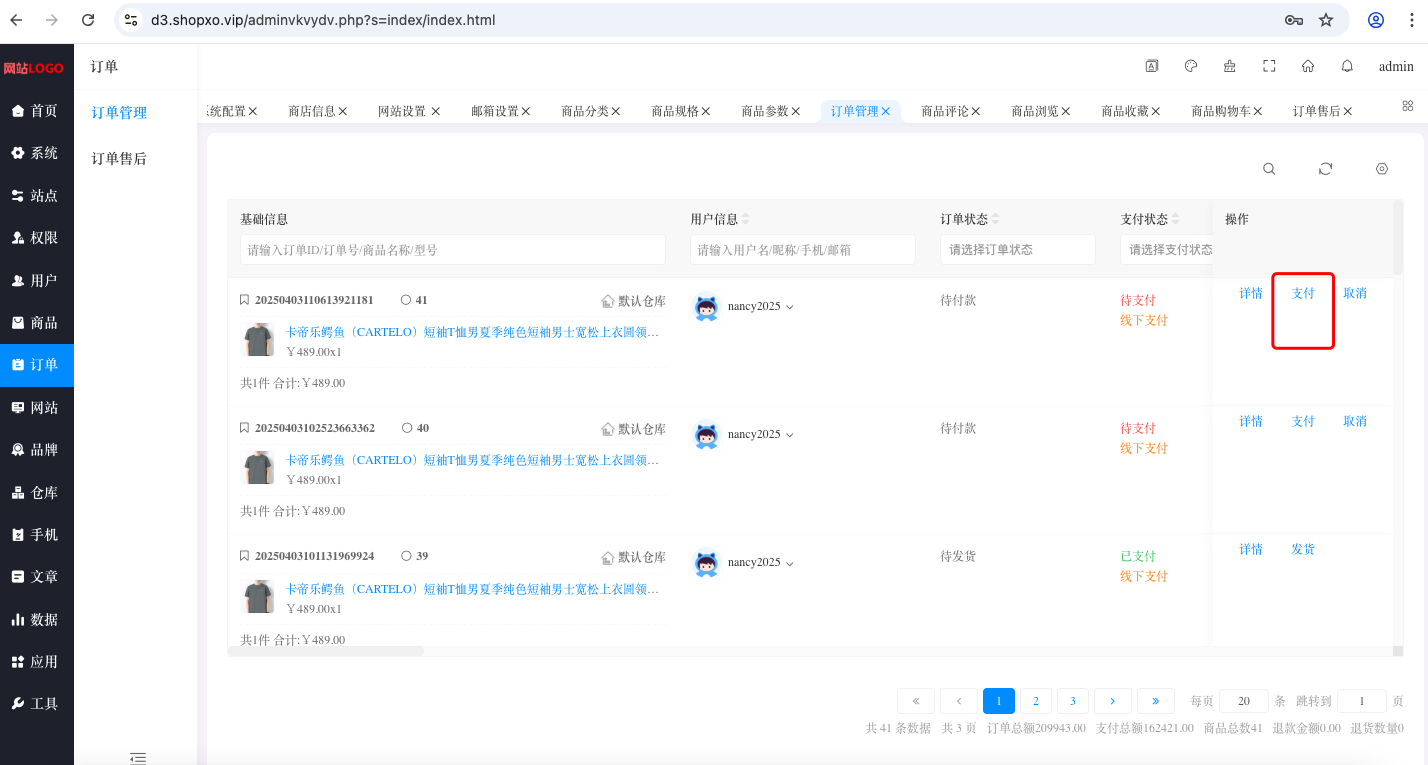This screenshot has width=1428, height=765.
Task: Open notifications bell icon
Action: tap(1347, 66)
